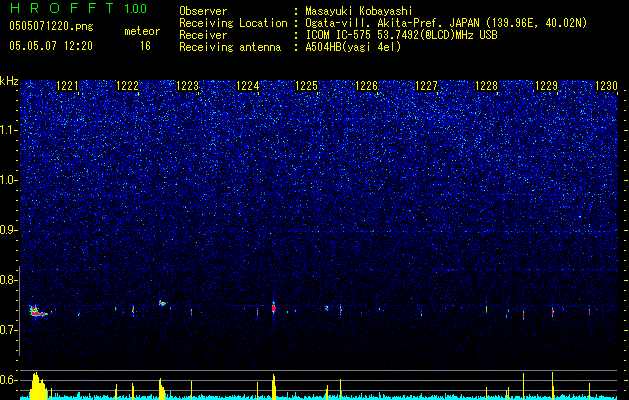Click the ICOM IC-575 receiver text
Screen dimensions: 629x400
[x=401, y=35]
